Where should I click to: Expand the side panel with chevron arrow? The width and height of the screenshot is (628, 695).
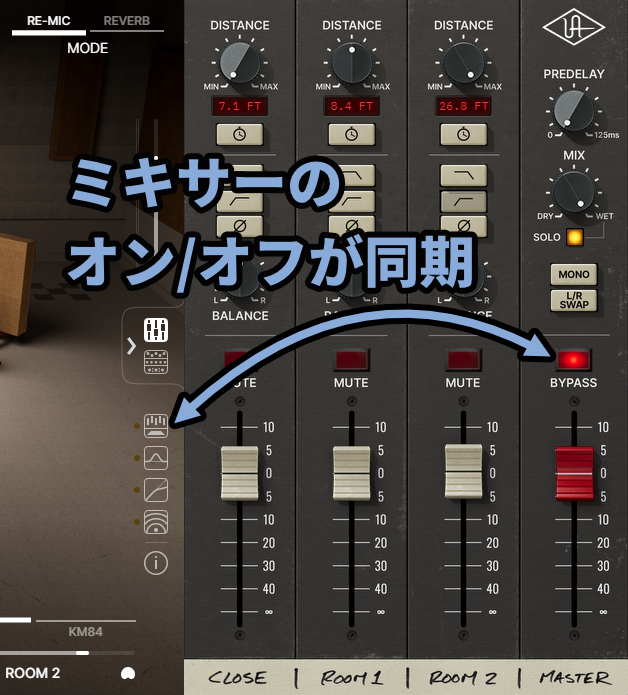tap(131, 346)
